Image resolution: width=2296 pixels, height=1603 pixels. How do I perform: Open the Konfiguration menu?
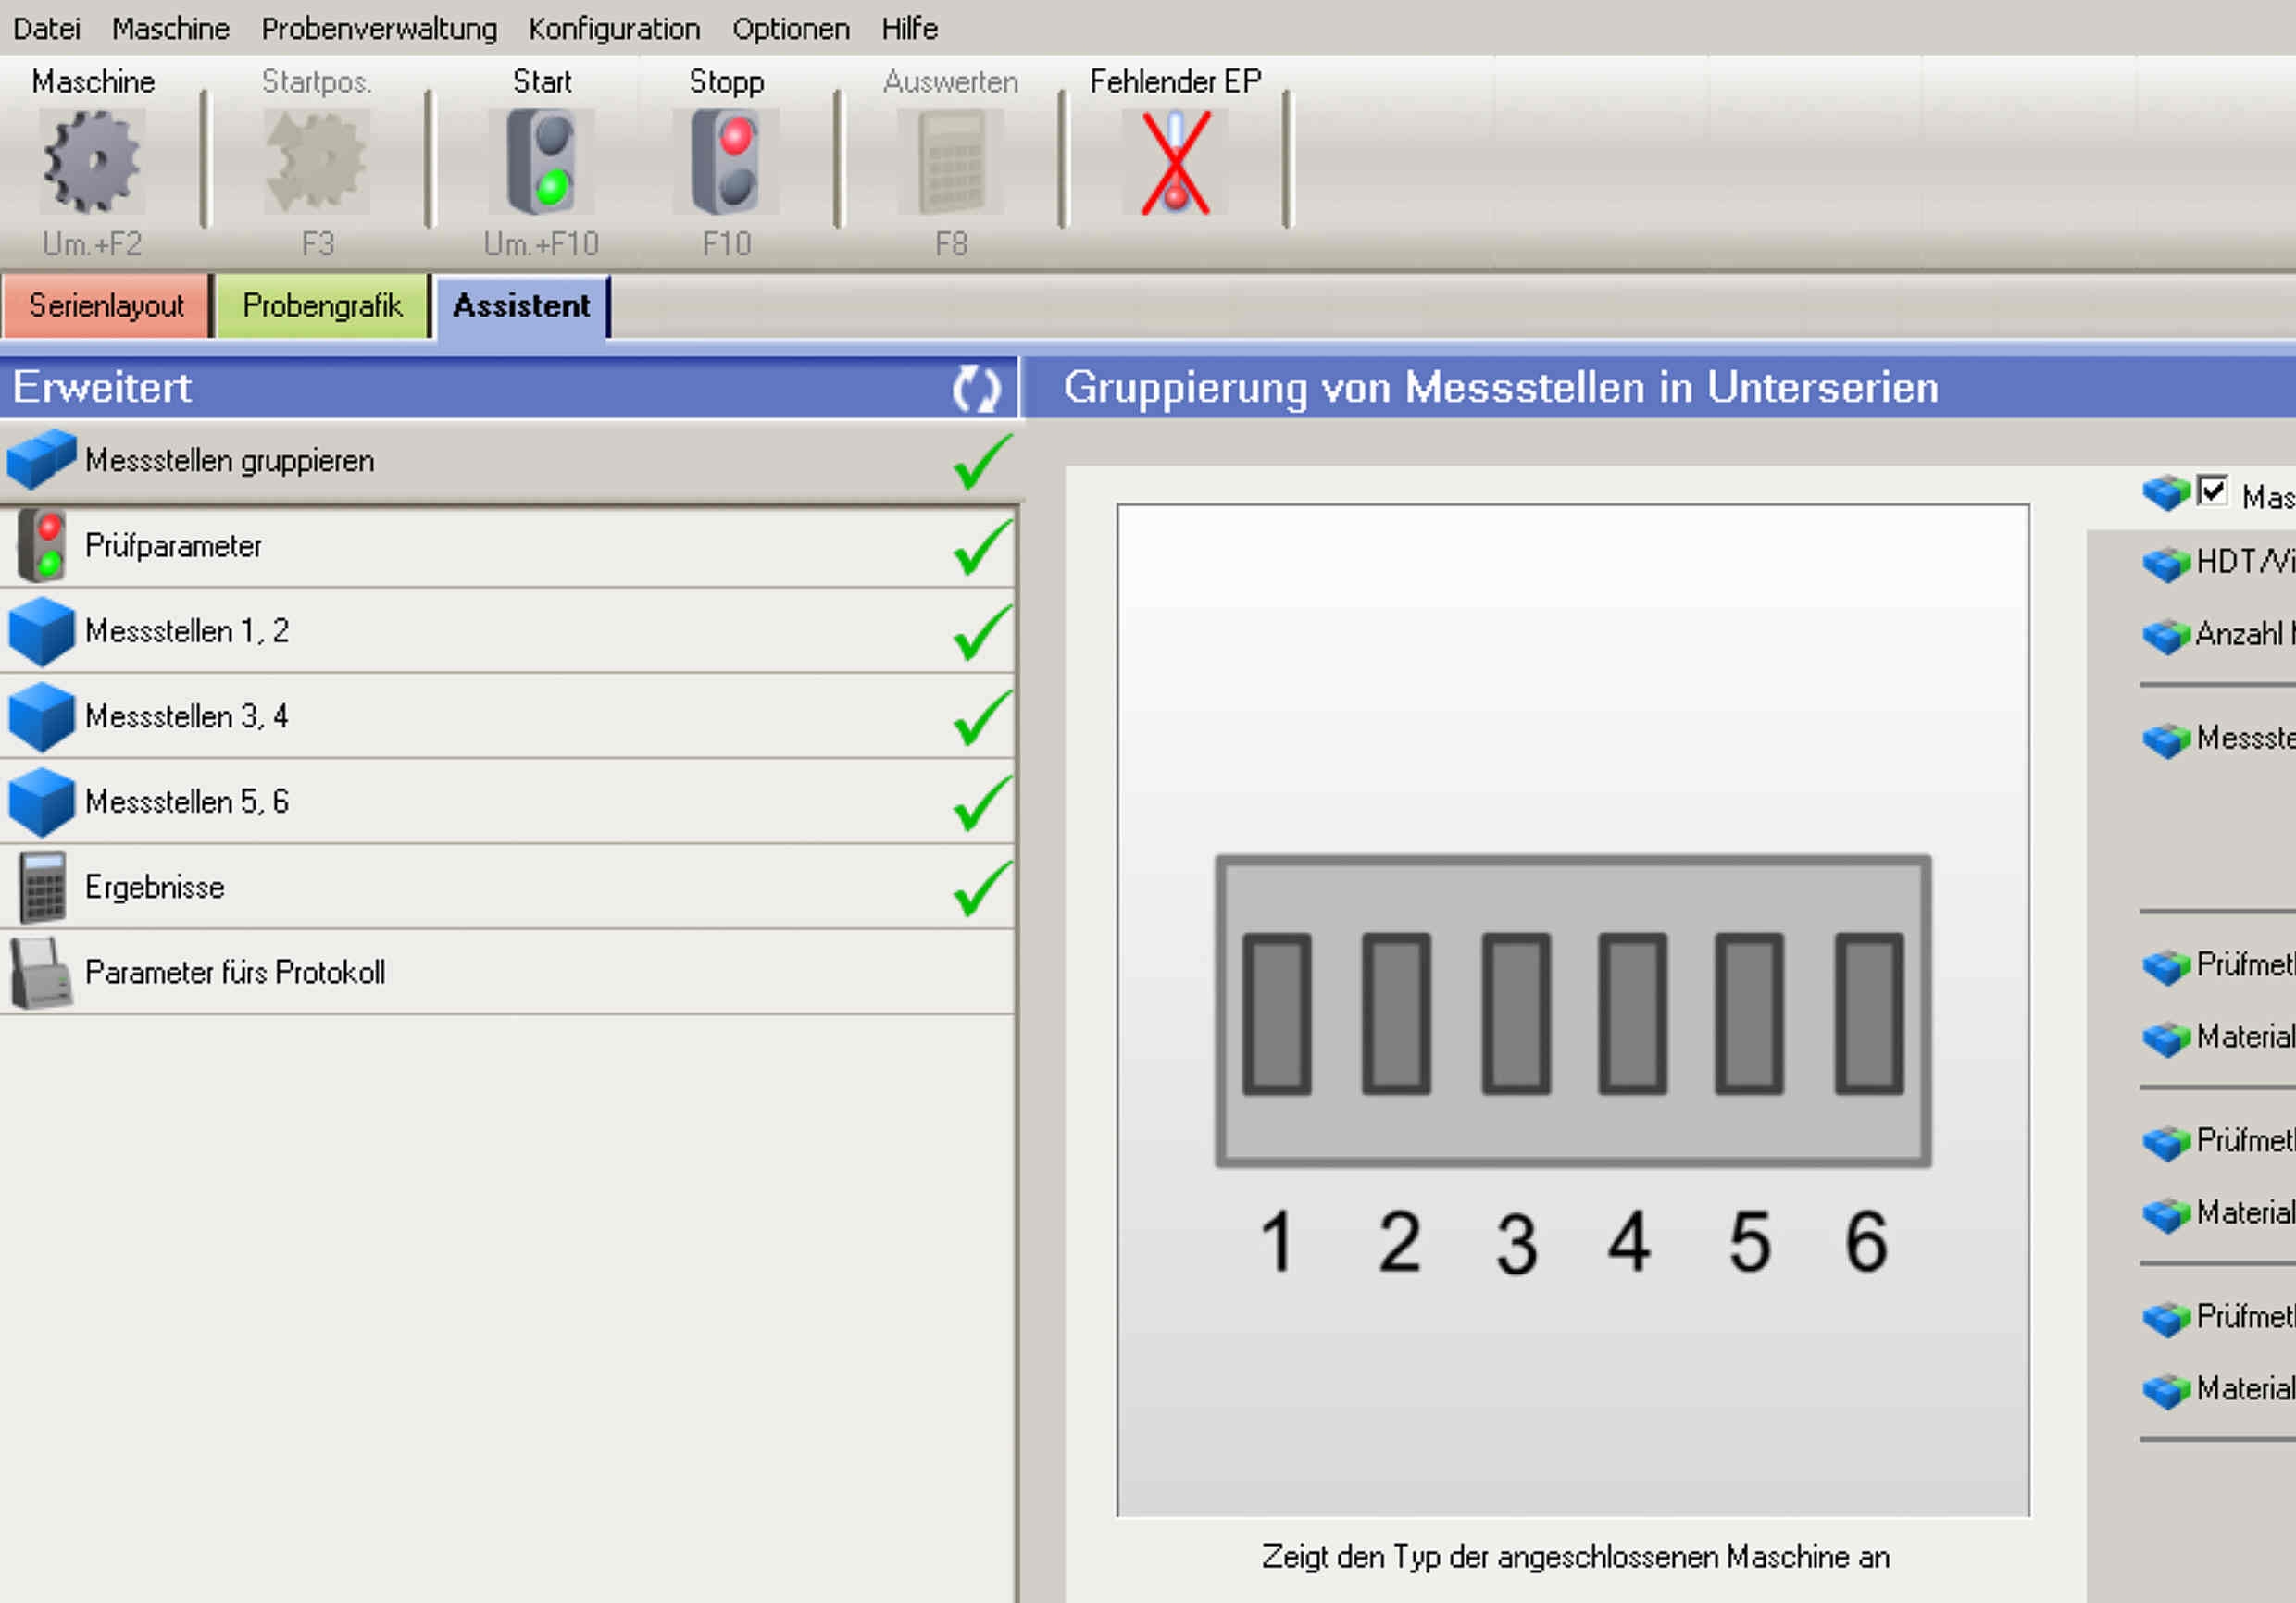[614, 28]
